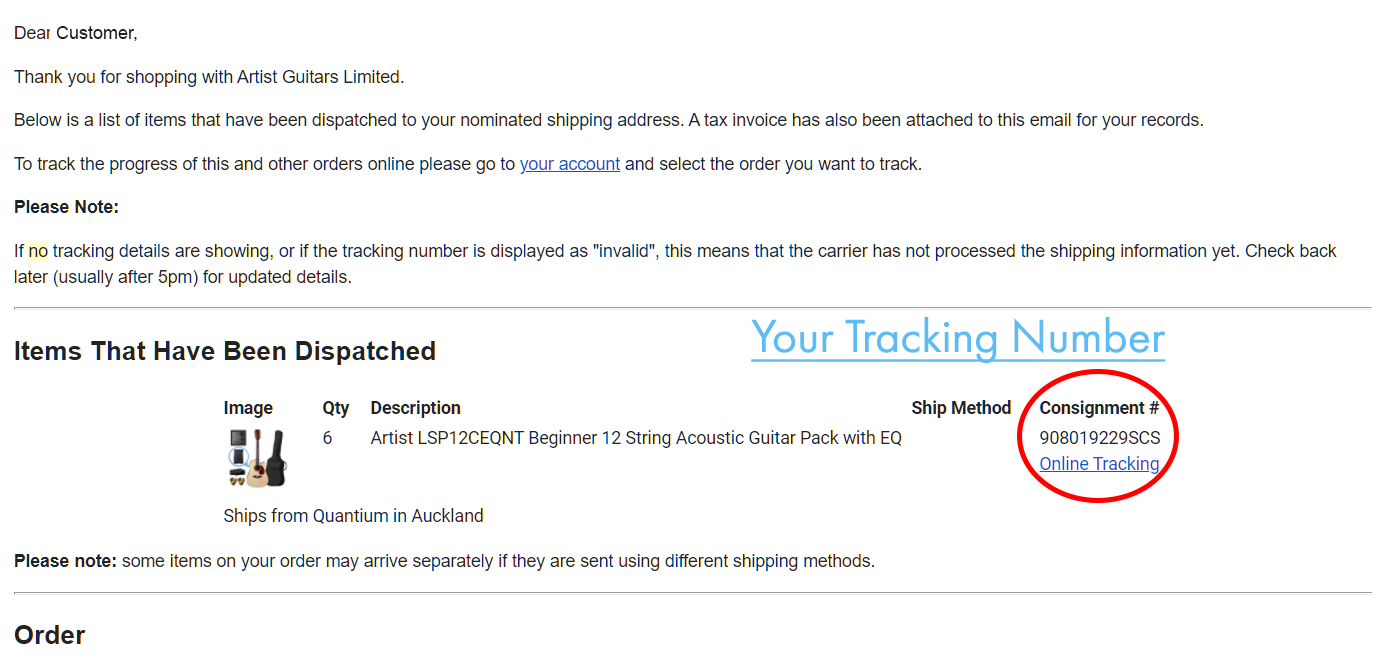This screenshot has height=661, width=1386.
Task: Click the highlighted word "no" in tracking note
Action: click(x=38, y=251)
